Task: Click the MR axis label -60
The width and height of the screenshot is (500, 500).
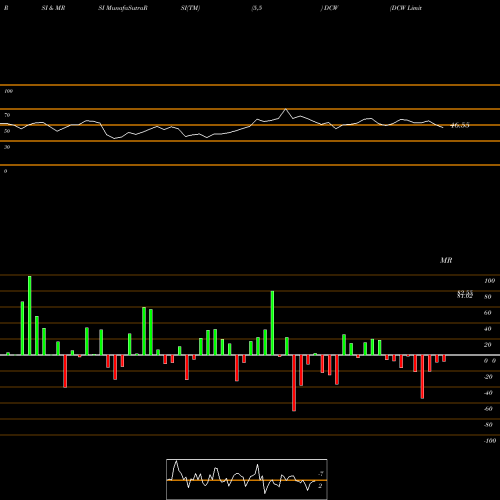Action: pyautogui.click(x=488, y=409)
